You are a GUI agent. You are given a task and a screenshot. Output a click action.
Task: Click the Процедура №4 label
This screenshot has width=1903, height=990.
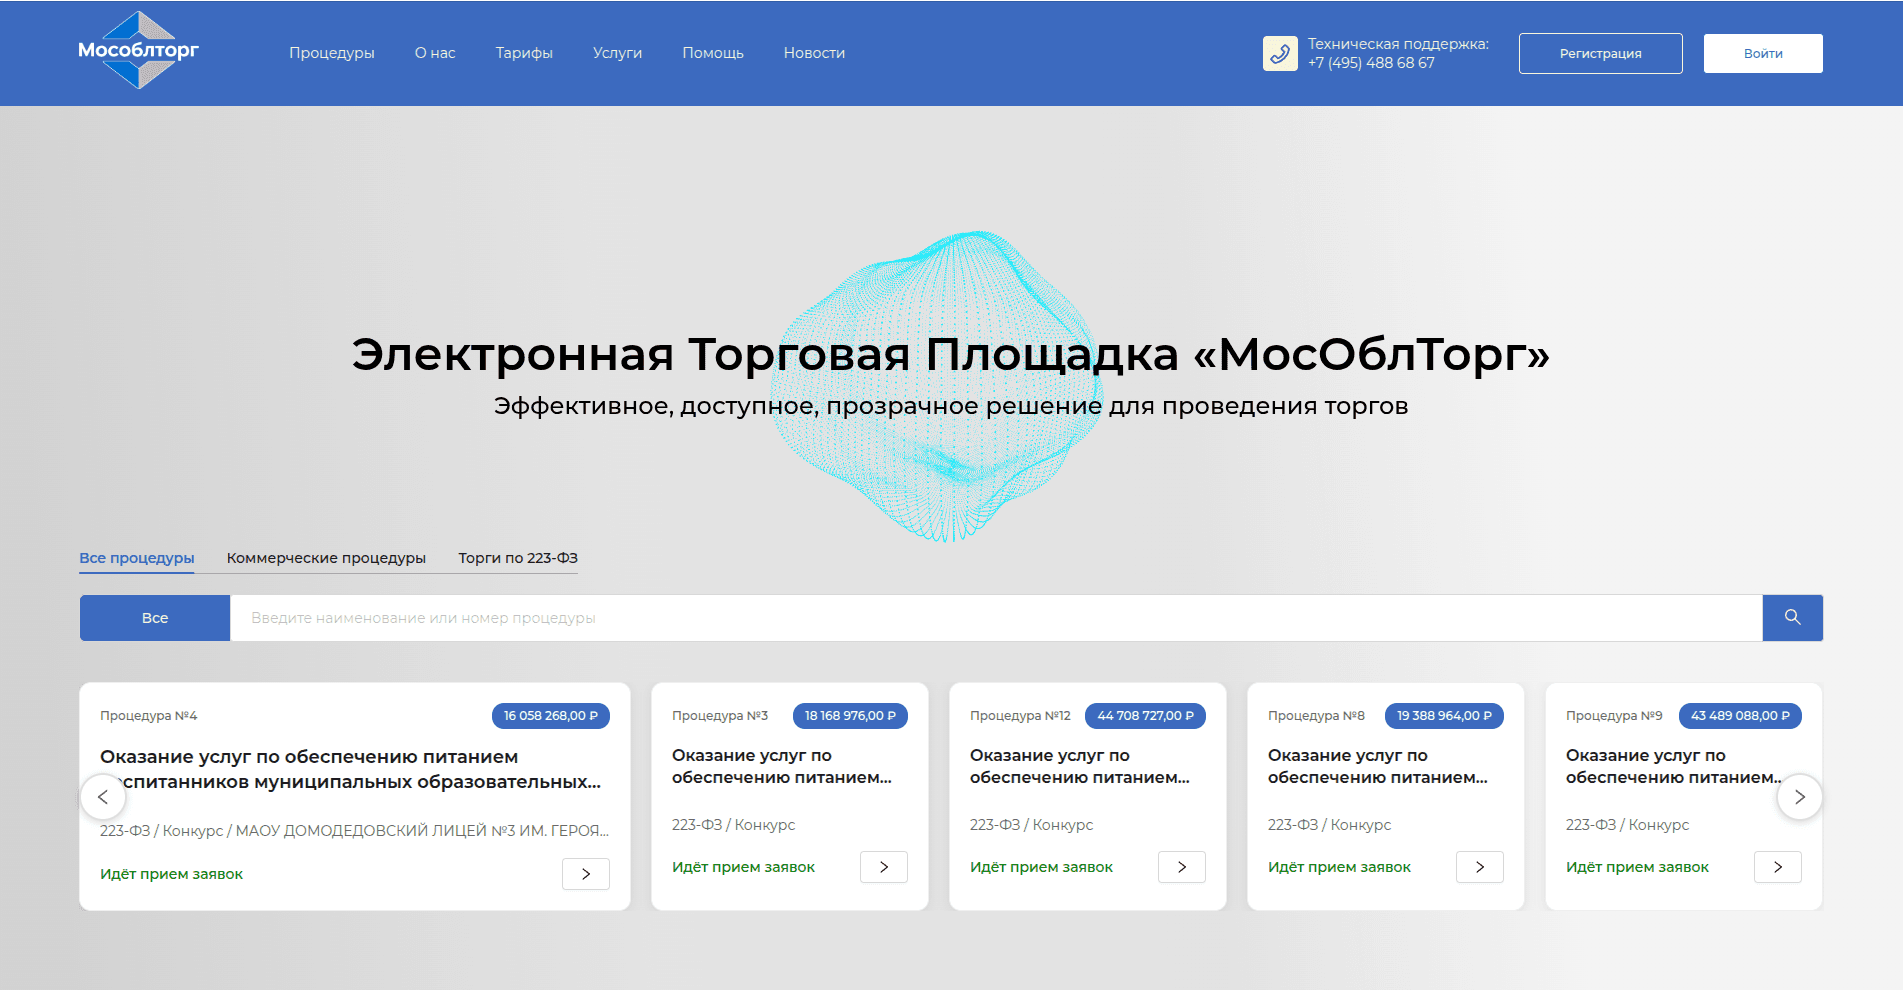[x=149, y=716]
